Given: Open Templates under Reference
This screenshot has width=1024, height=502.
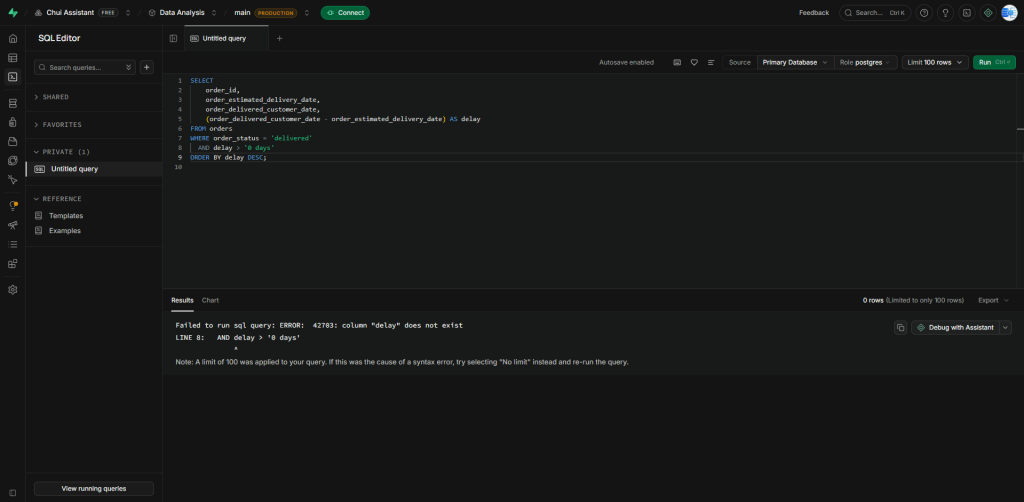Looking at the screenshot, I should point(66,215).
